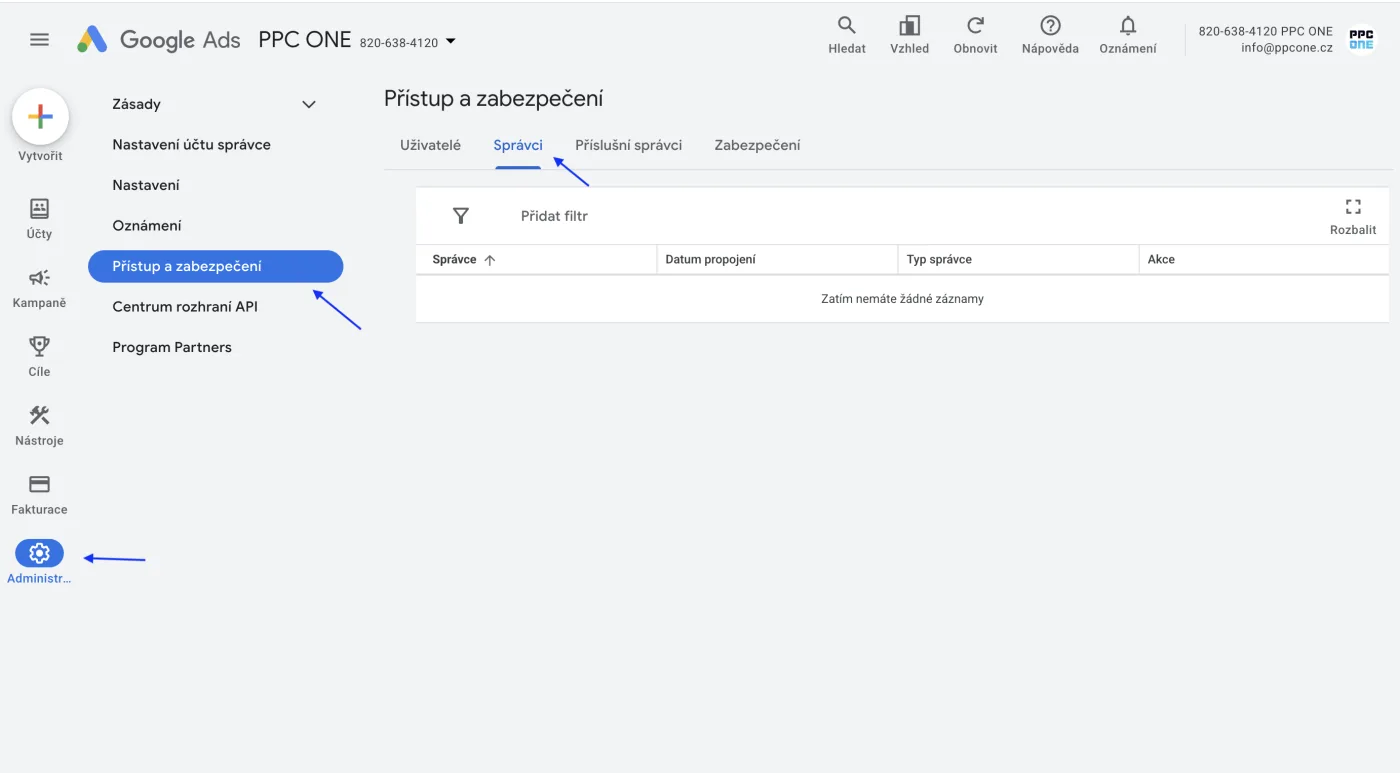This screenshot has width=1400, height=773.
Task: Open the Oznámení entry in the side menu
Action: [147, 226]
